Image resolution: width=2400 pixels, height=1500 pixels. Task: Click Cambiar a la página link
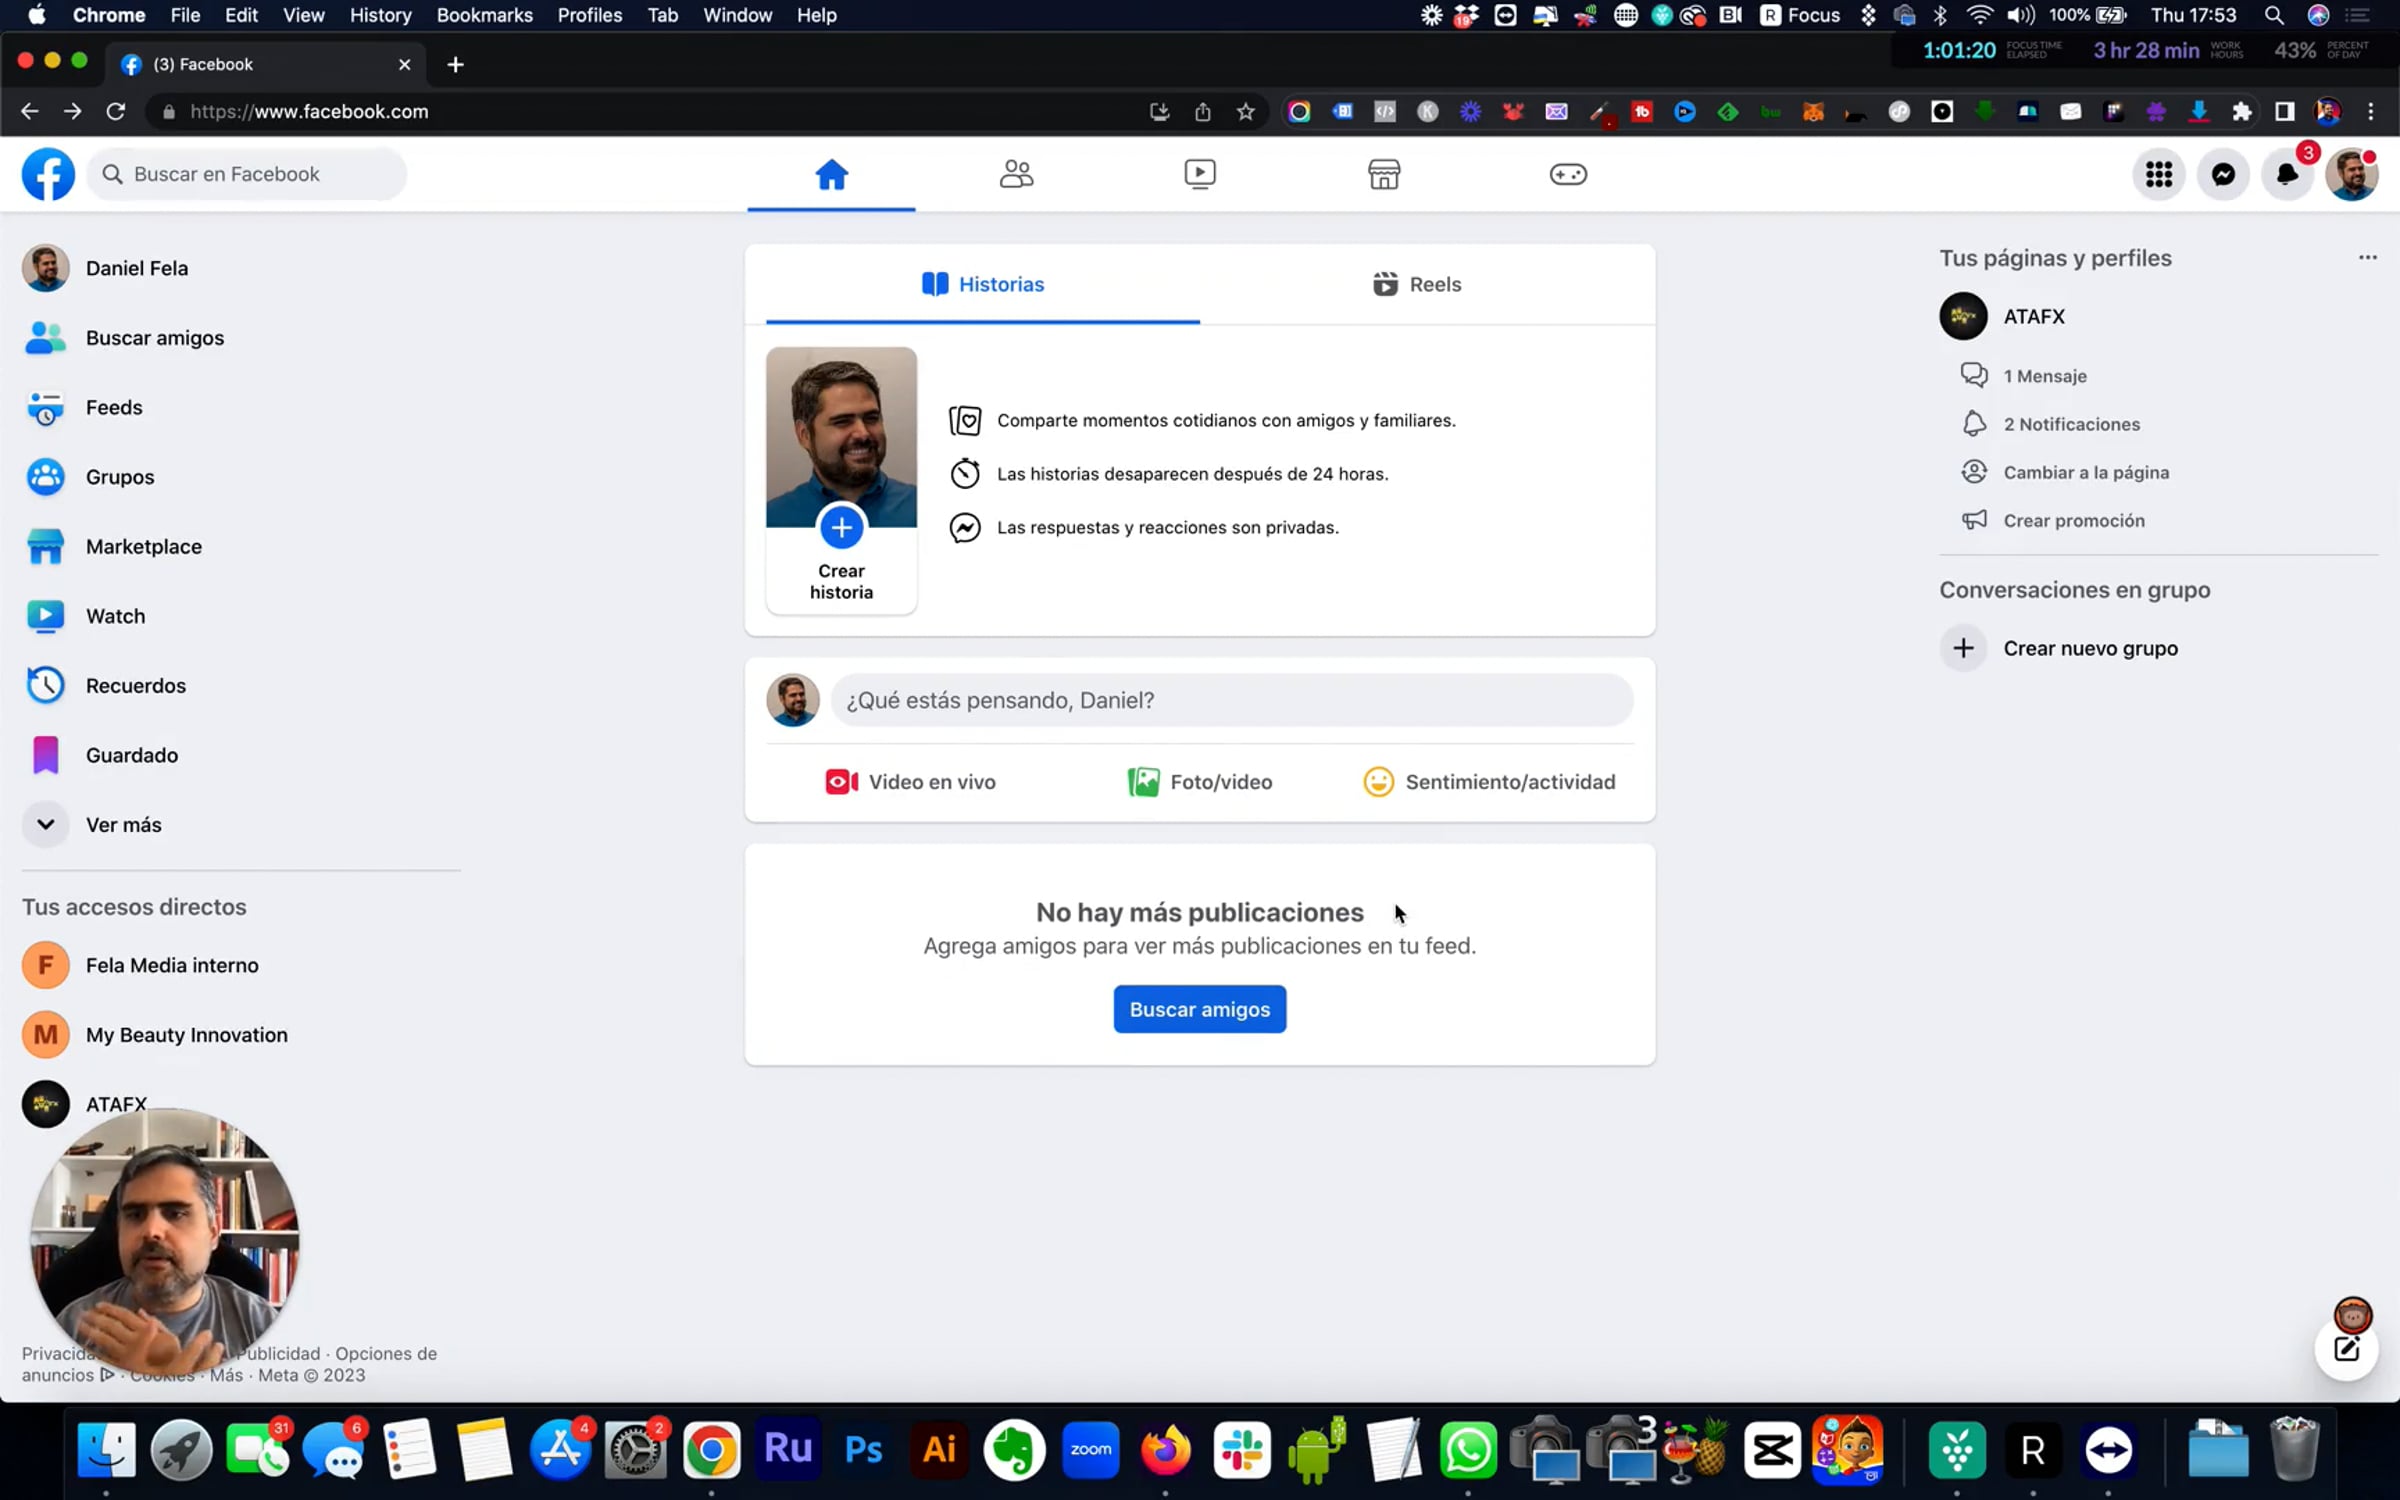pos(2085,473)
